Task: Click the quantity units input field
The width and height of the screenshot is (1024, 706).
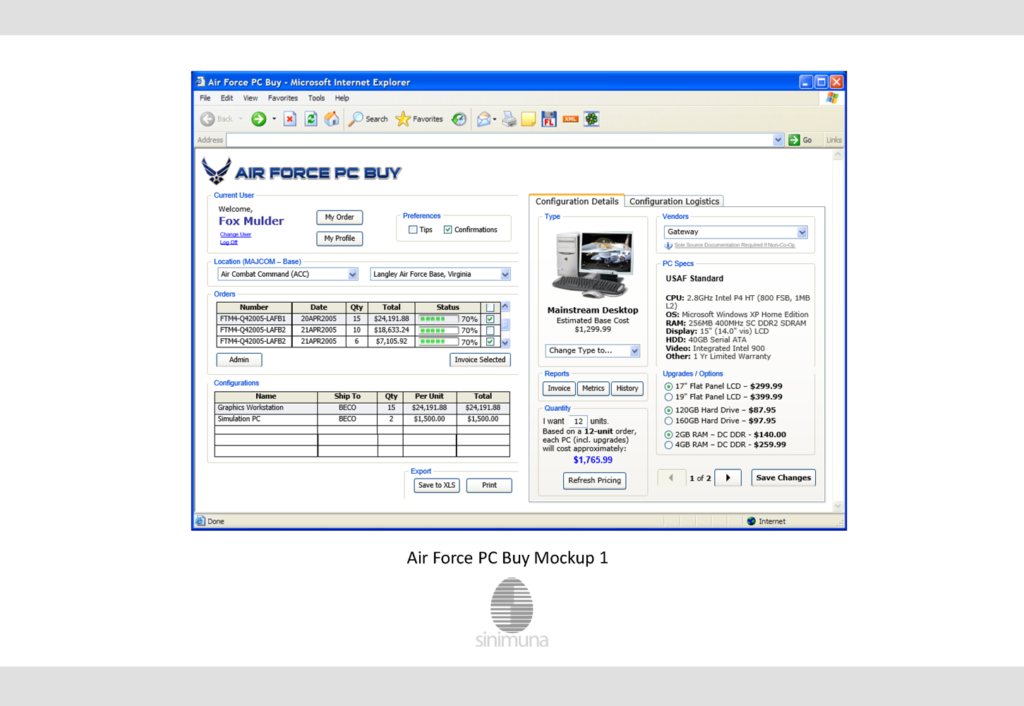Action: pos(577,421)
